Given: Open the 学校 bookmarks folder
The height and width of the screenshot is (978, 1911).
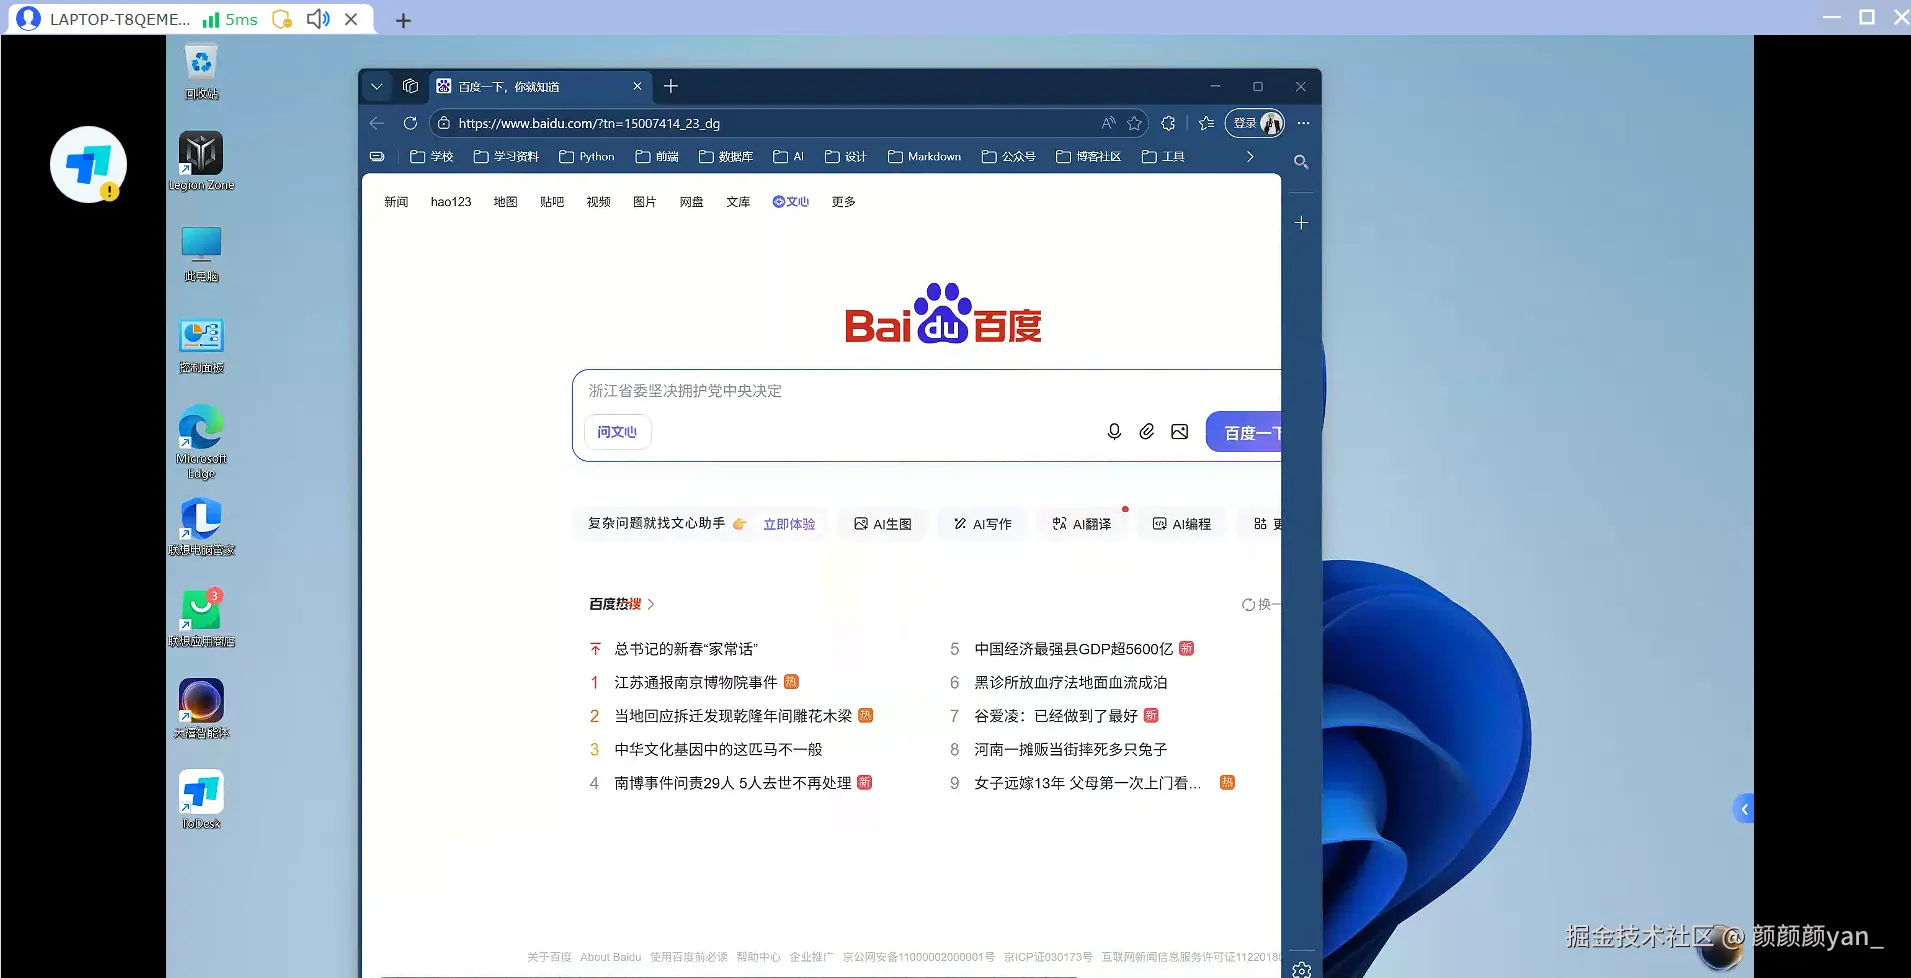Looking at the screenshot, I should 432,157.
